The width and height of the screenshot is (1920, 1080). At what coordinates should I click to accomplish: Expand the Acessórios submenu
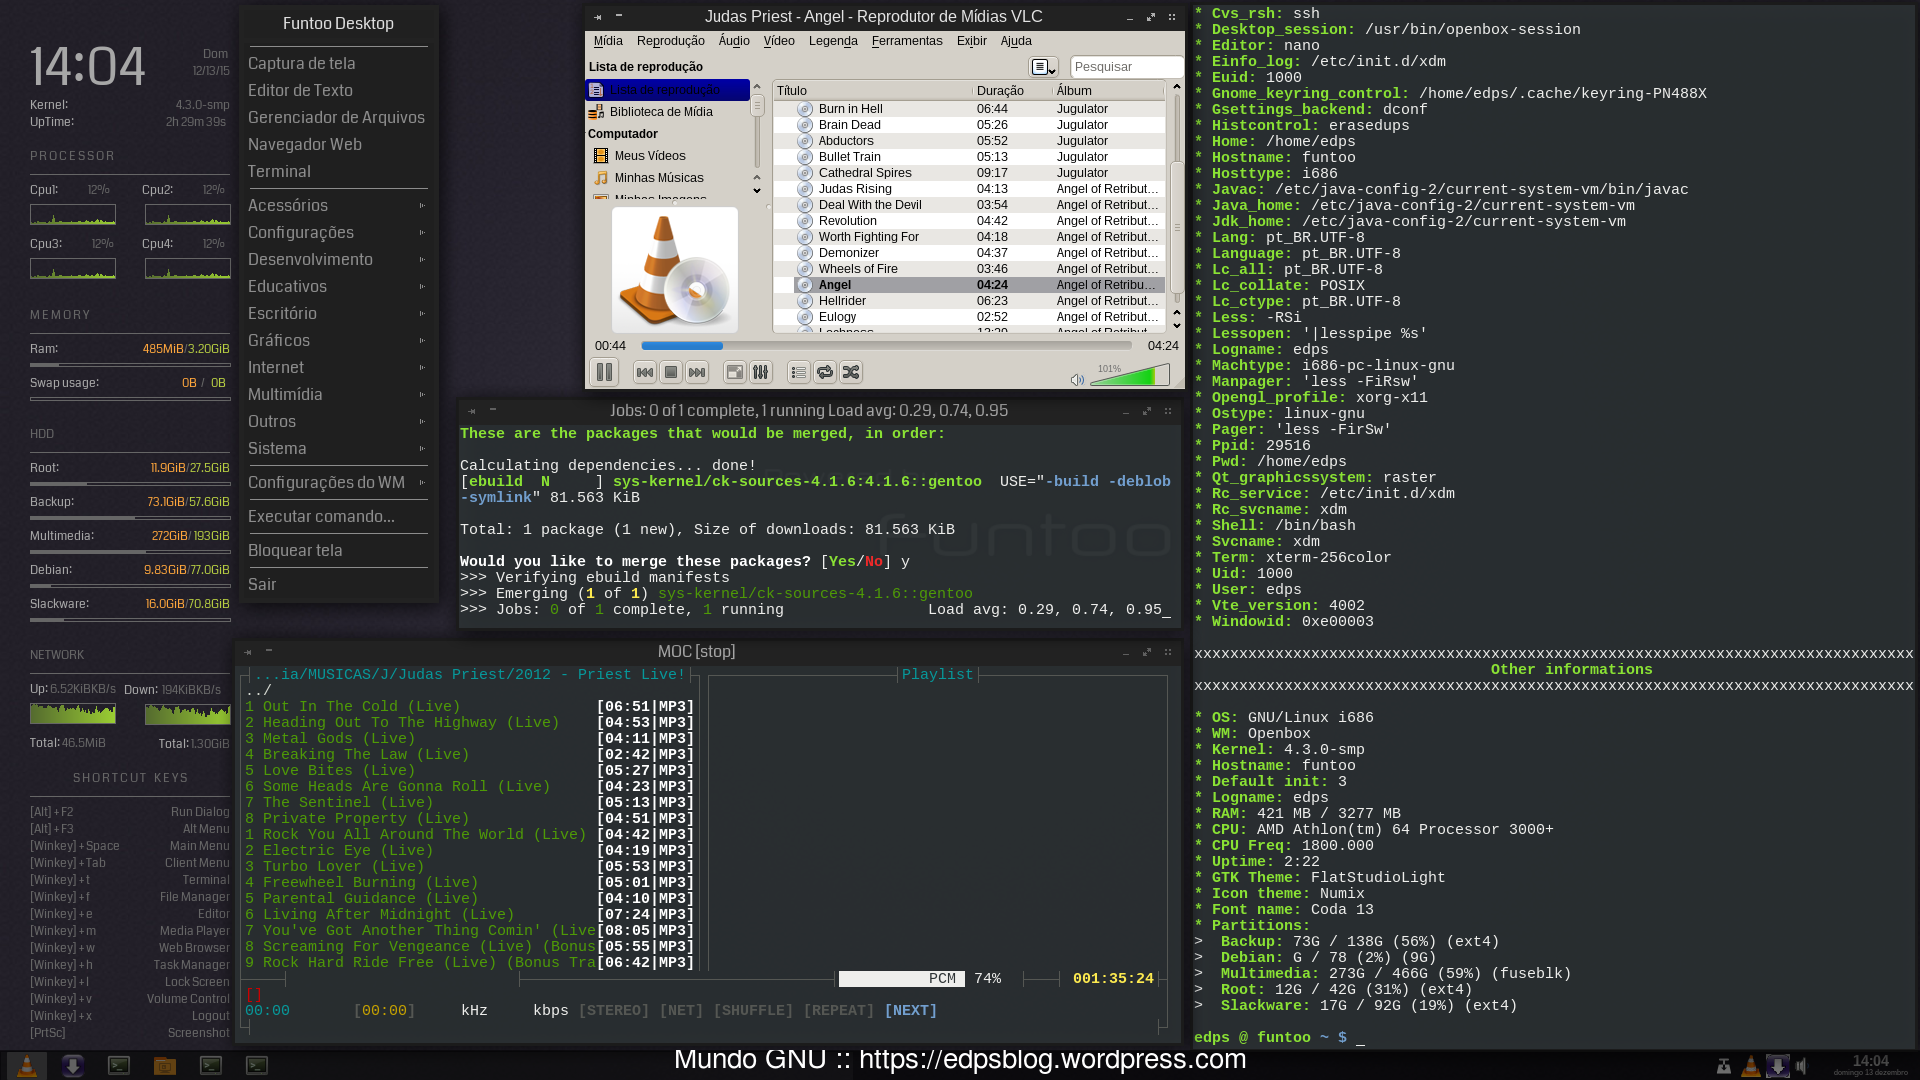pos(337,205)
